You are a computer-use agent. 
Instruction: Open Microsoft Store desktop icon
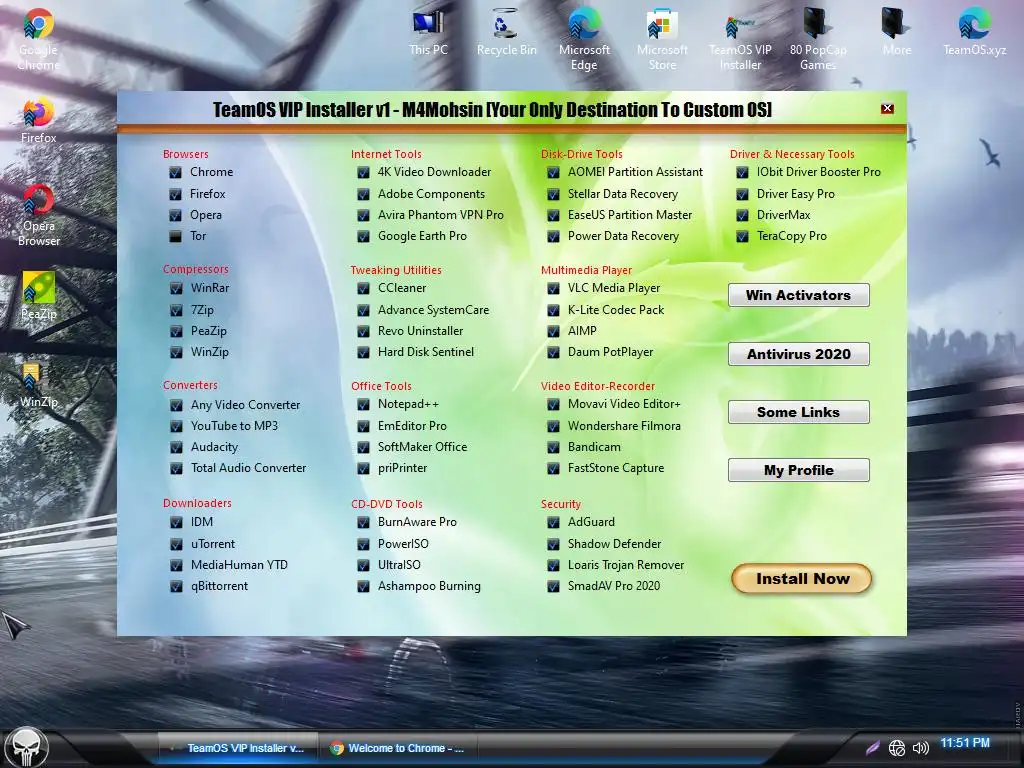(662, 39)
